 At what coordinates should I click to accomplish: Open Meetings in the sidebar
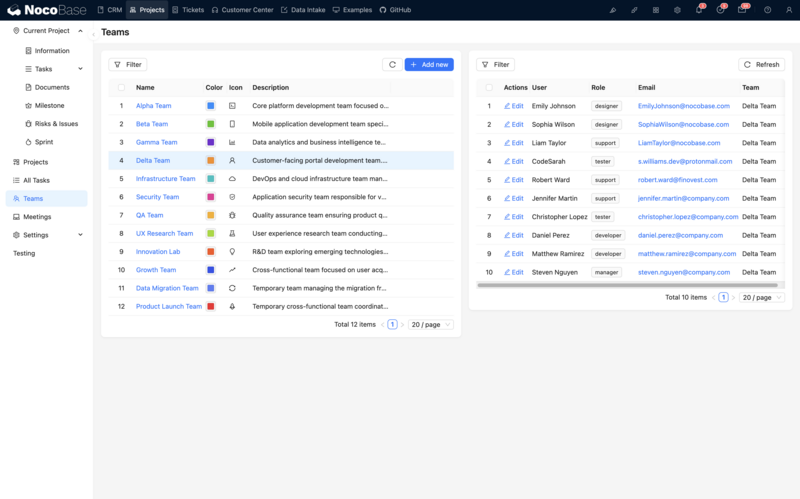37,217
